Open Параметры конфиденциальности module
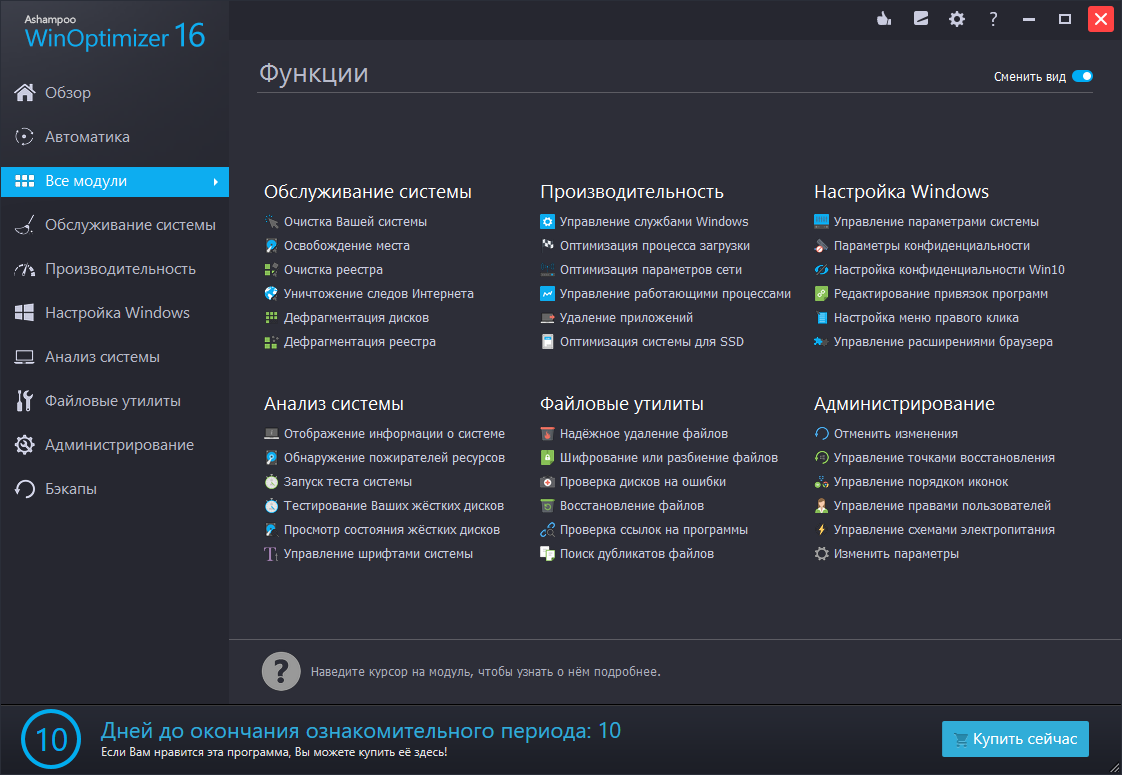Viewport: 1122px width, 775px height. click(x=932, y=245)
